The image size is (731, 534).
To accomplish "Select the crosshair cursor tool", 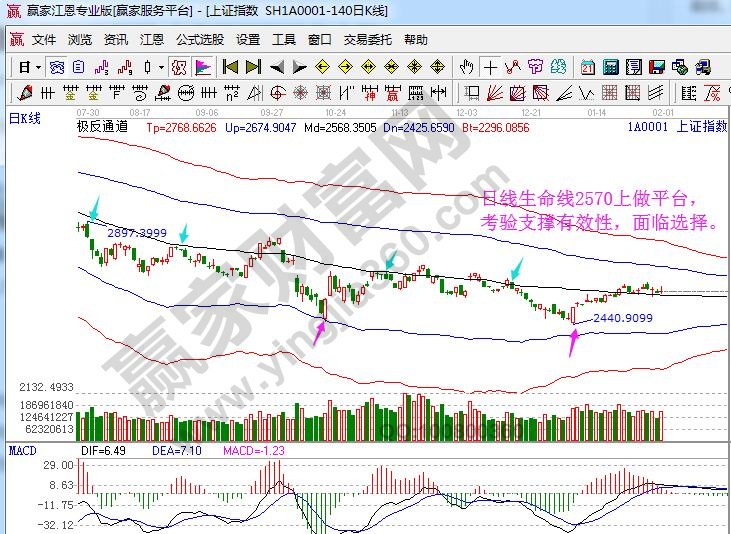I will (x=490, y=67).
